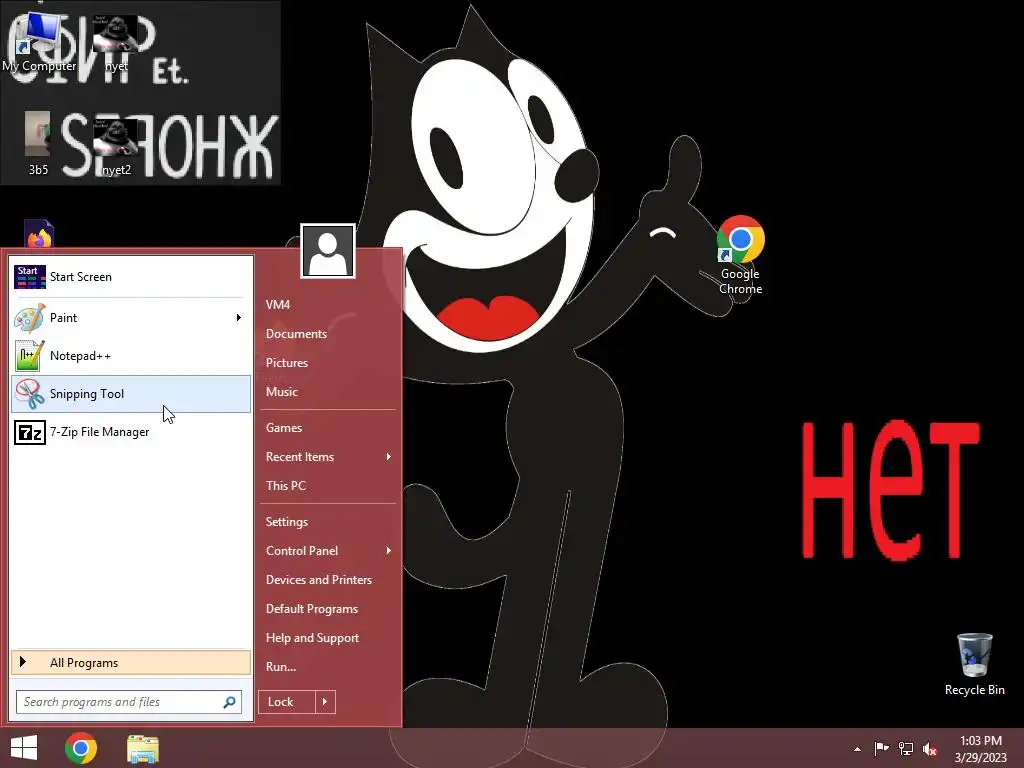Select the nyet2 desktop file

(116, 148)
